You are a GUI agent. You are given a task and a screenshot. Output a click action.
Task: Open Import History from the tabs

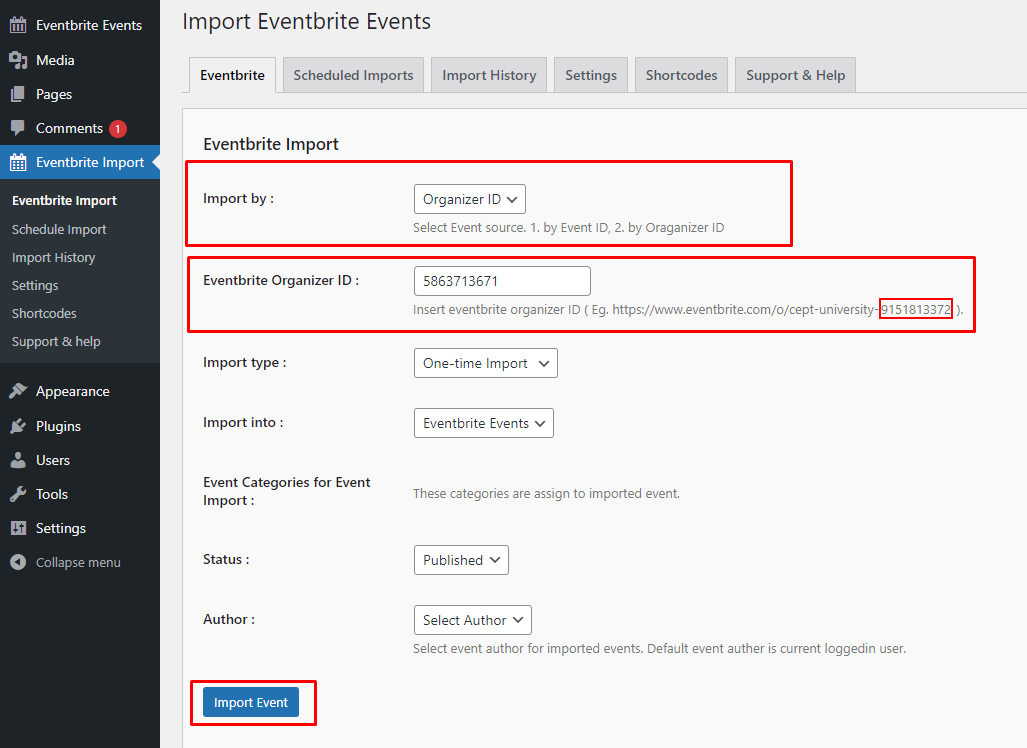[x=488, y=74]
